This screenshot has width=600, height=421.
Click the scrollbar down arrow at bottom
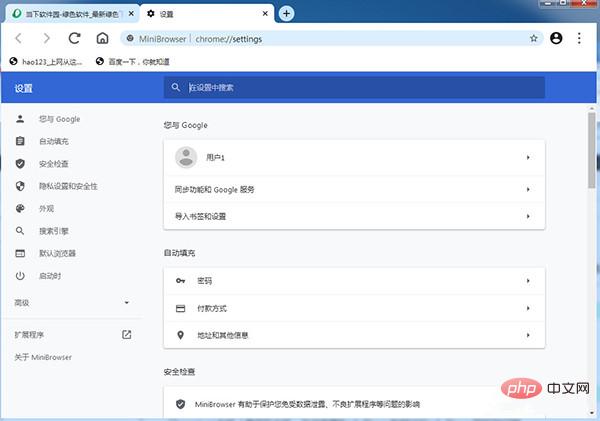click(x=592, y=413)
